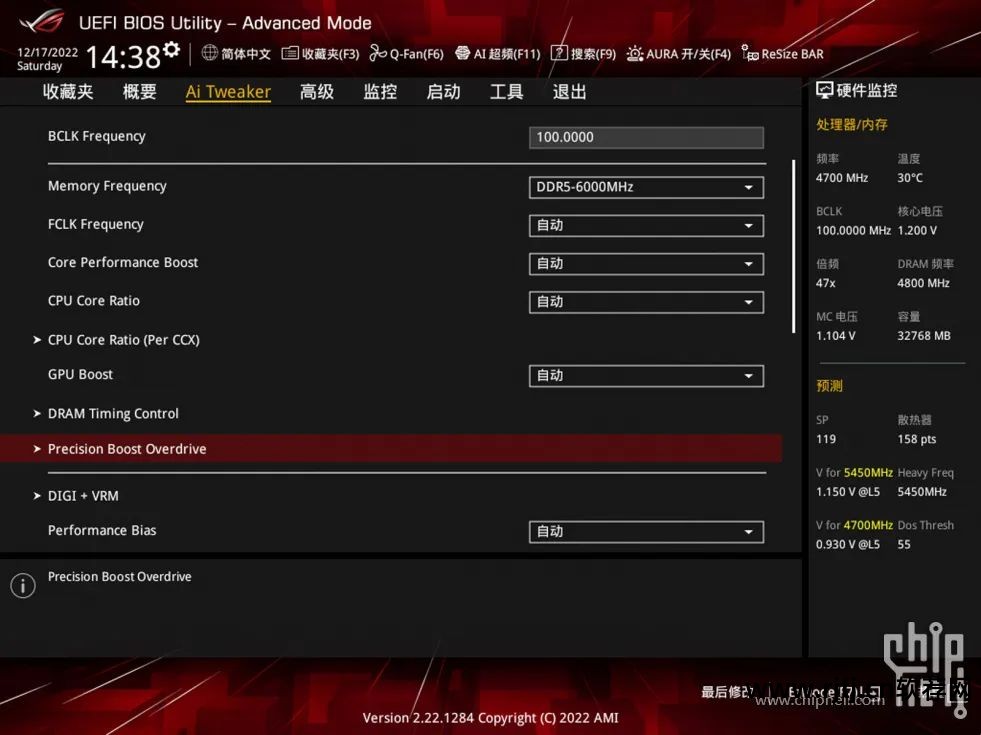Open the 高级 tab
981x735 pixels.
[x=317, y=92]
